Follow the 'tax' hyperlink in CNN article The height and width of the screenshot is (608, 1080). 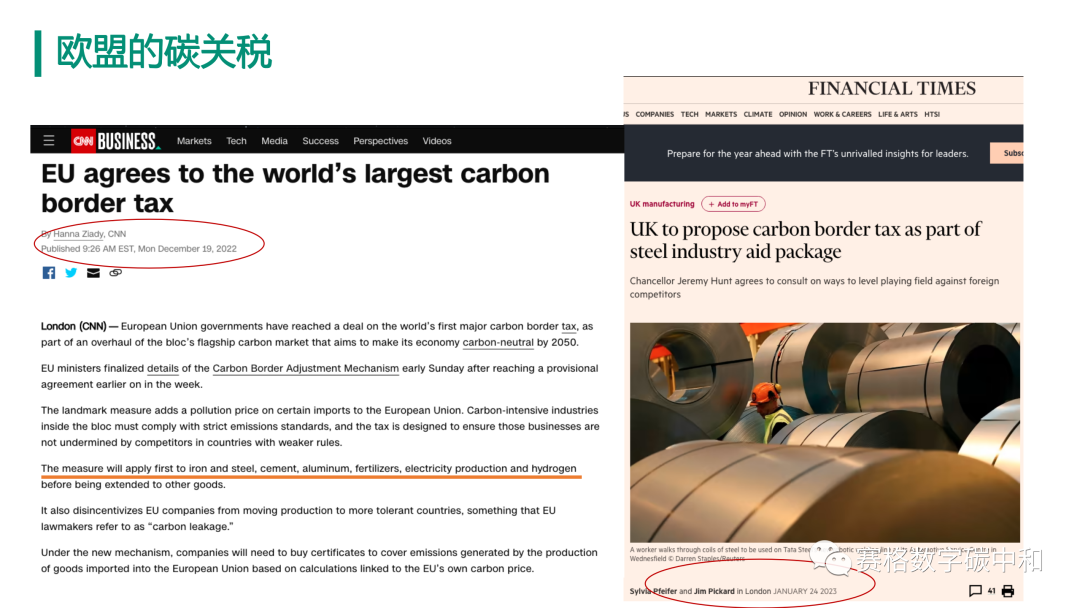[x=569, y=326]
